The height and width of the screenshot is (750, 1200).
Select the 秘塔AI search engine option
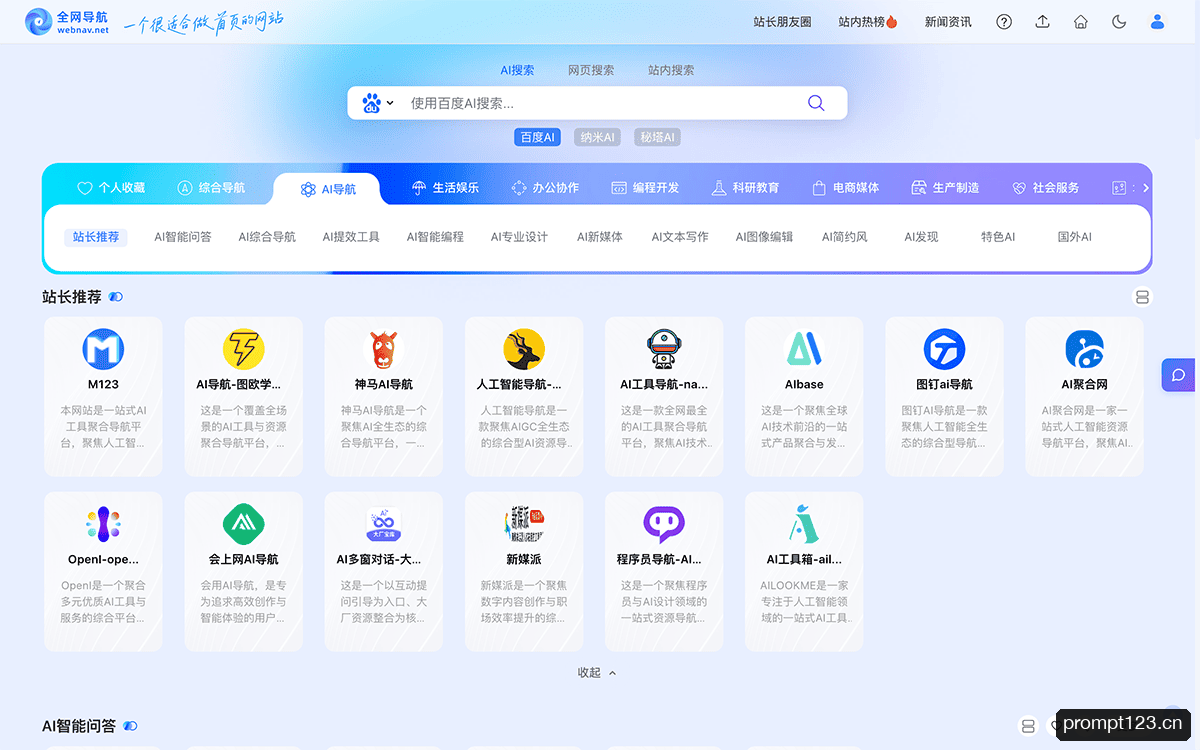(x=657, y=137)
